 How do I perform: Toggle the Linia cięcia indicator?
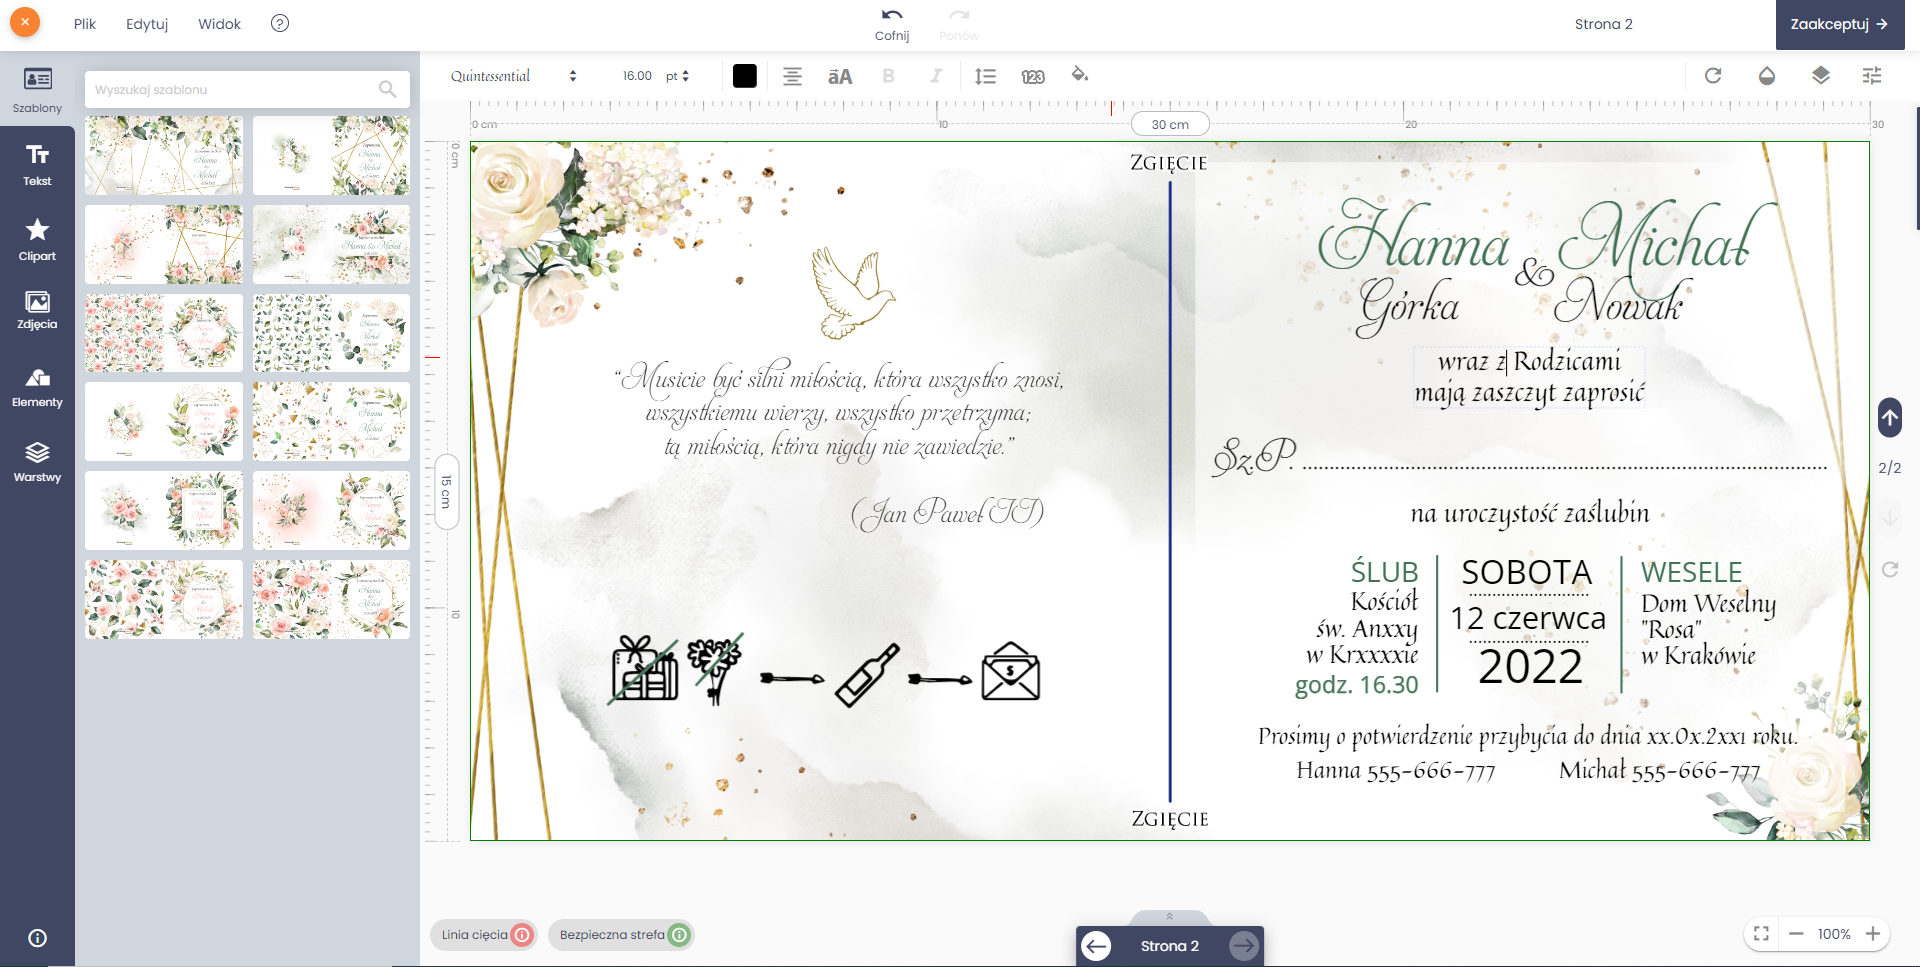(484, 935)
